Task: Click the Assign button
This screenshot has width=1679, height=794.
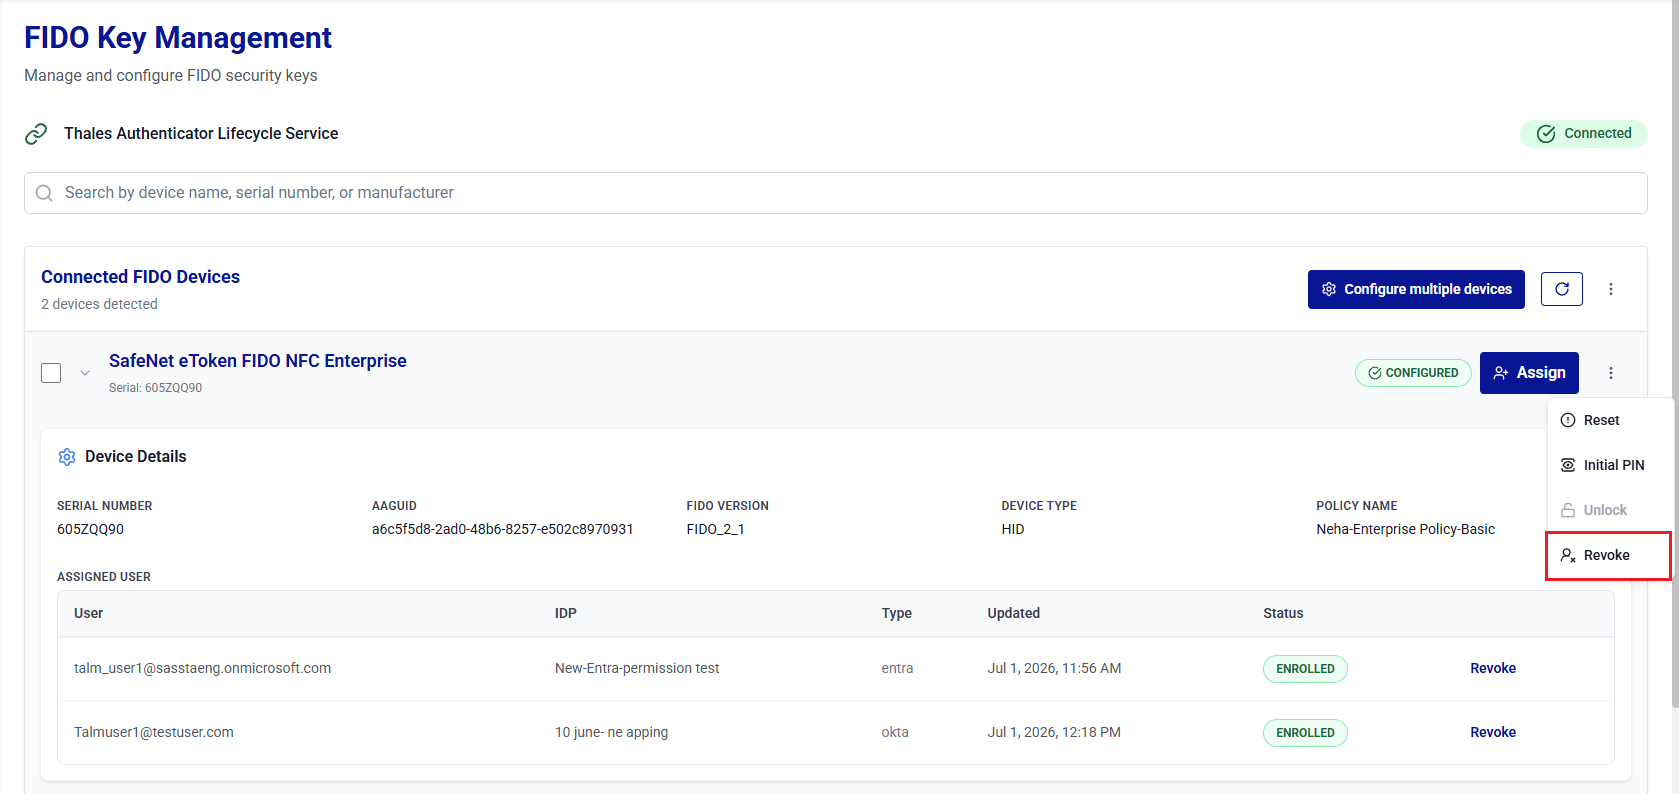Action: (1529, 373)
